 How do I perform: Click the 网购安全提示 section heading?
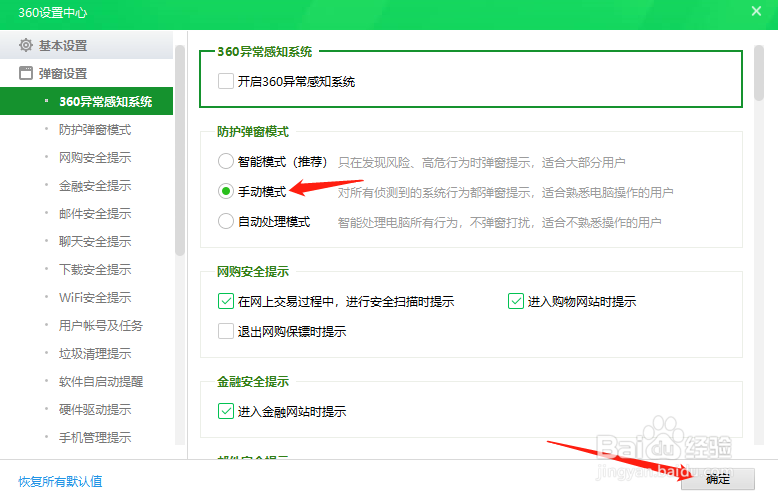point(253,271)
